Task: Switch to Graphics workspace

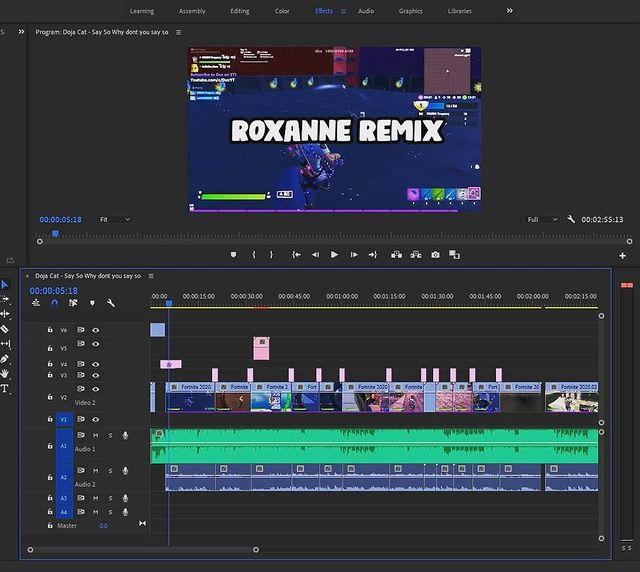Action: point(410,11)
